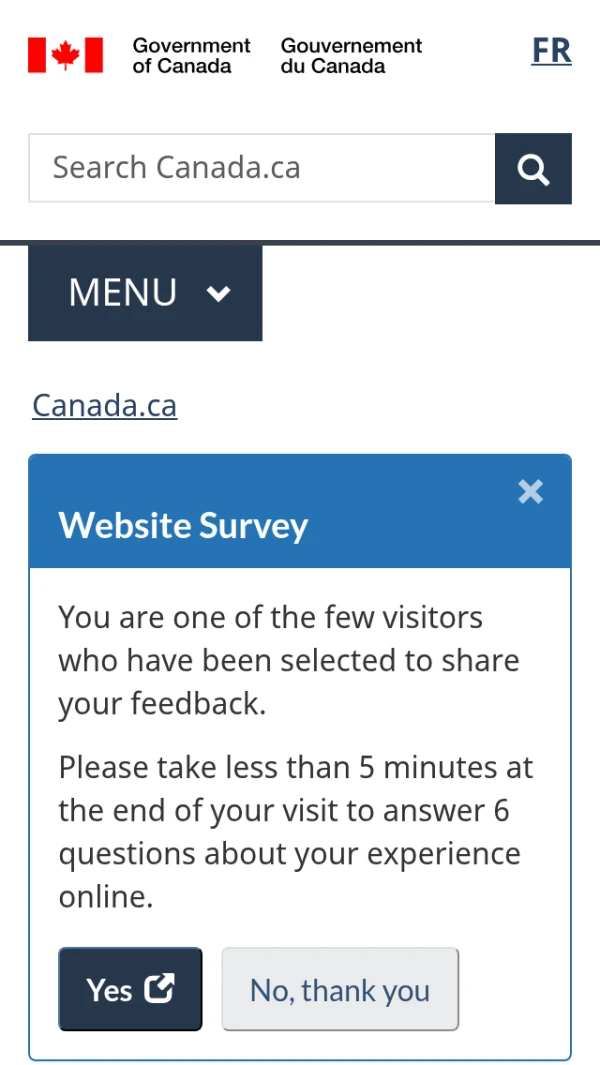Click the Gouvernement du Canada French wordmark
This screenshot has width=600, height=1065.
pyautogui.click(x=351, y=55)
